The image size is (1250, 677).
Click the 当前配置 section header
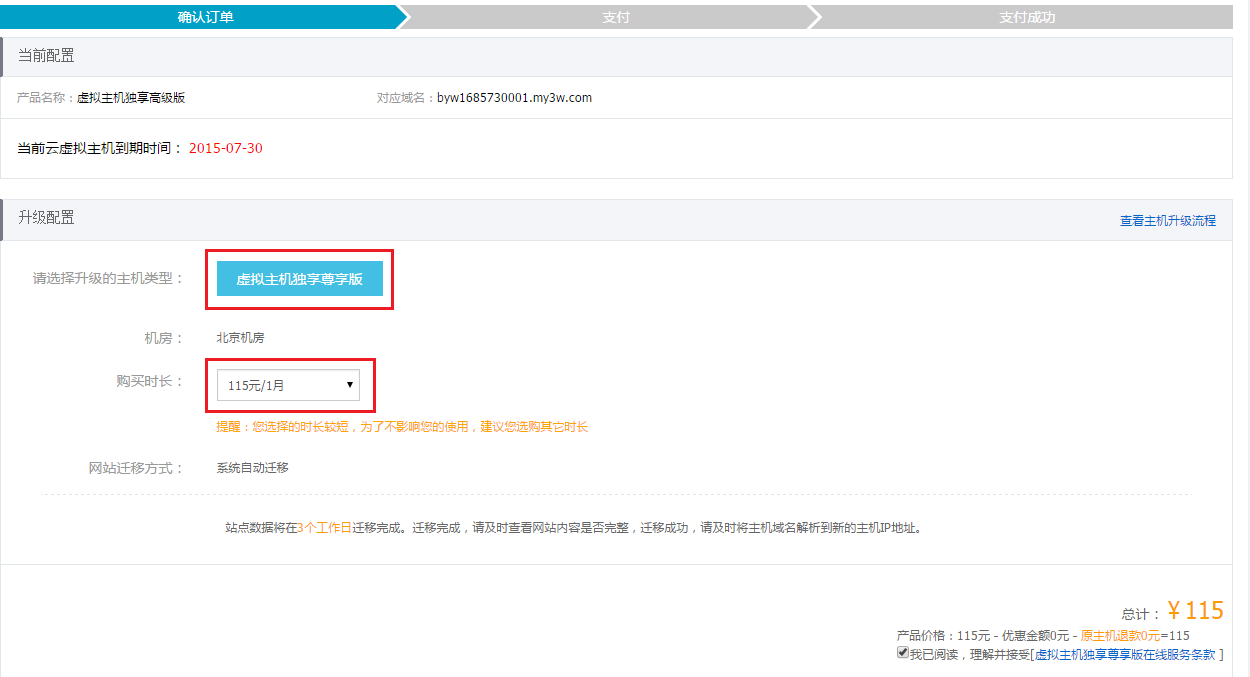coord(46,56)
